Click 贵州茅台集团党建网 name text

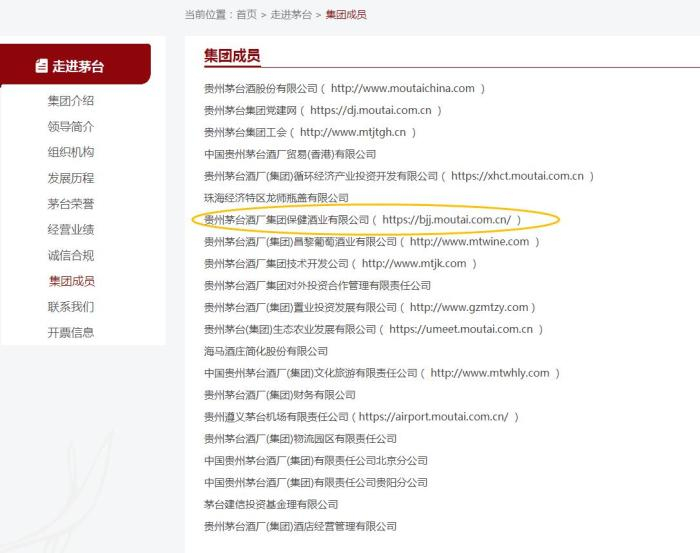tap(250, 110)
